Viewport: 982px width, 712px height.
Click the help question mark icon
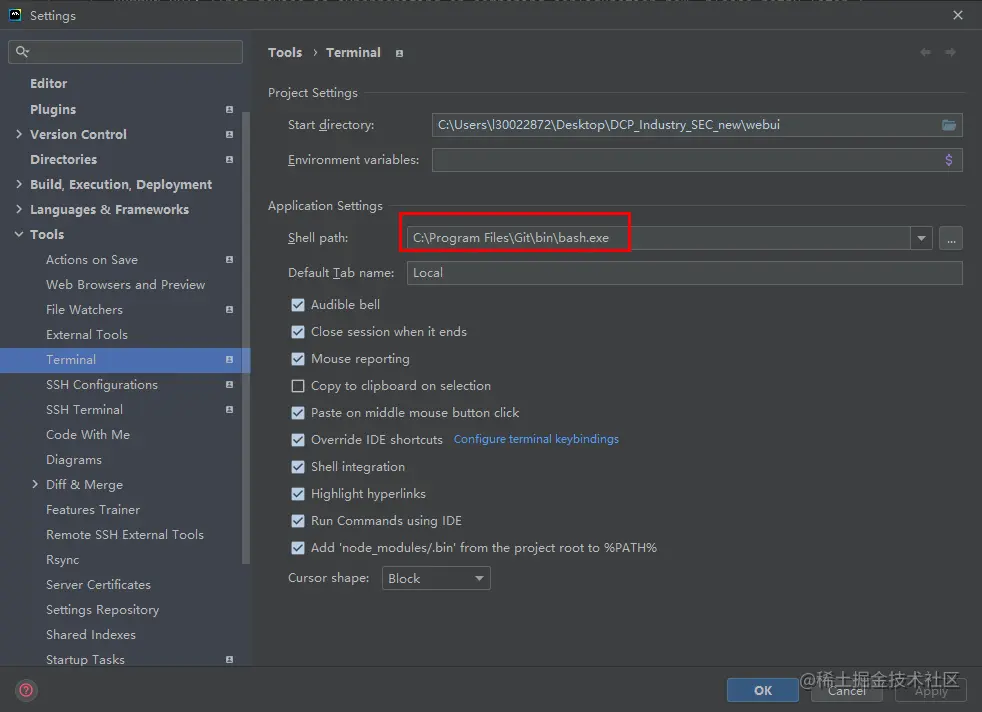pyautogui.click(x=26, y=690)
